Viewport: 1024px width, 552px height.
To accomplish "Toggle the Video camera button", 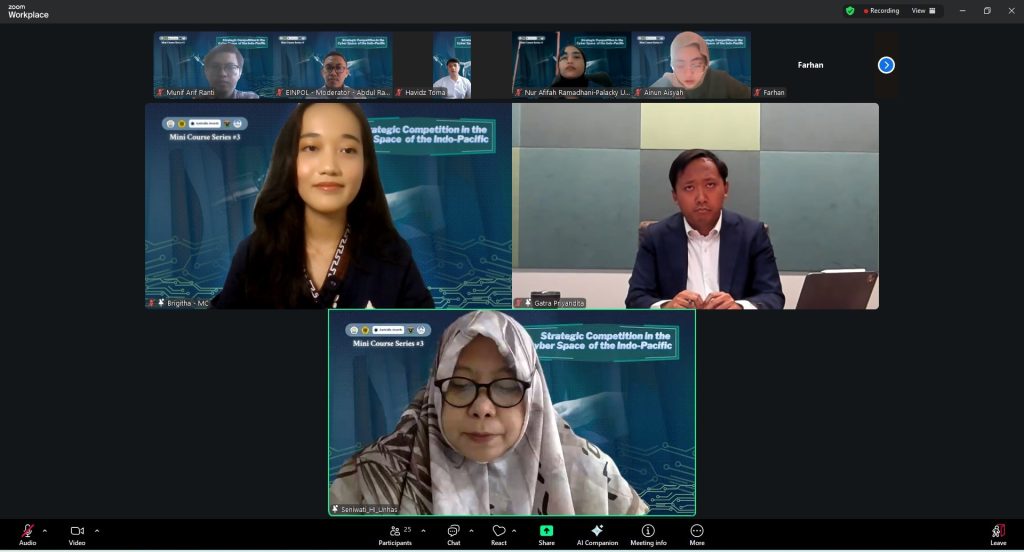I will coord(77,531).
